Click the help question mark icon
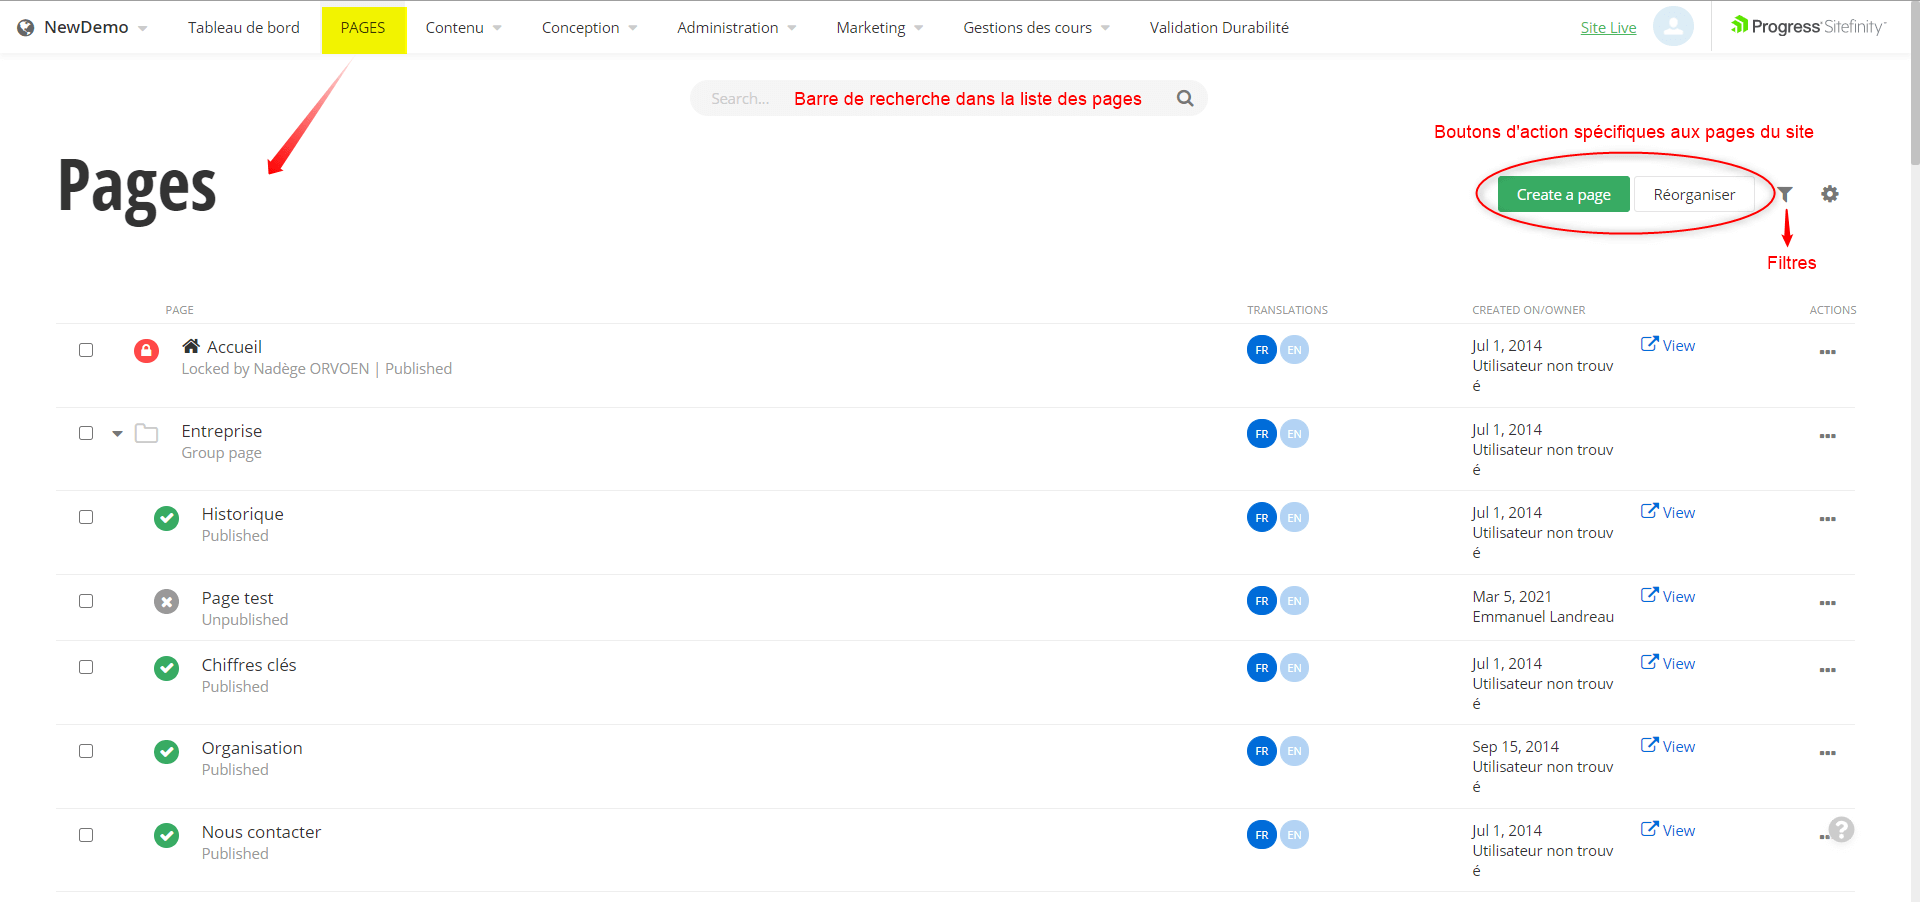This screenshot has height=902, width=1920. point(1841,830)
